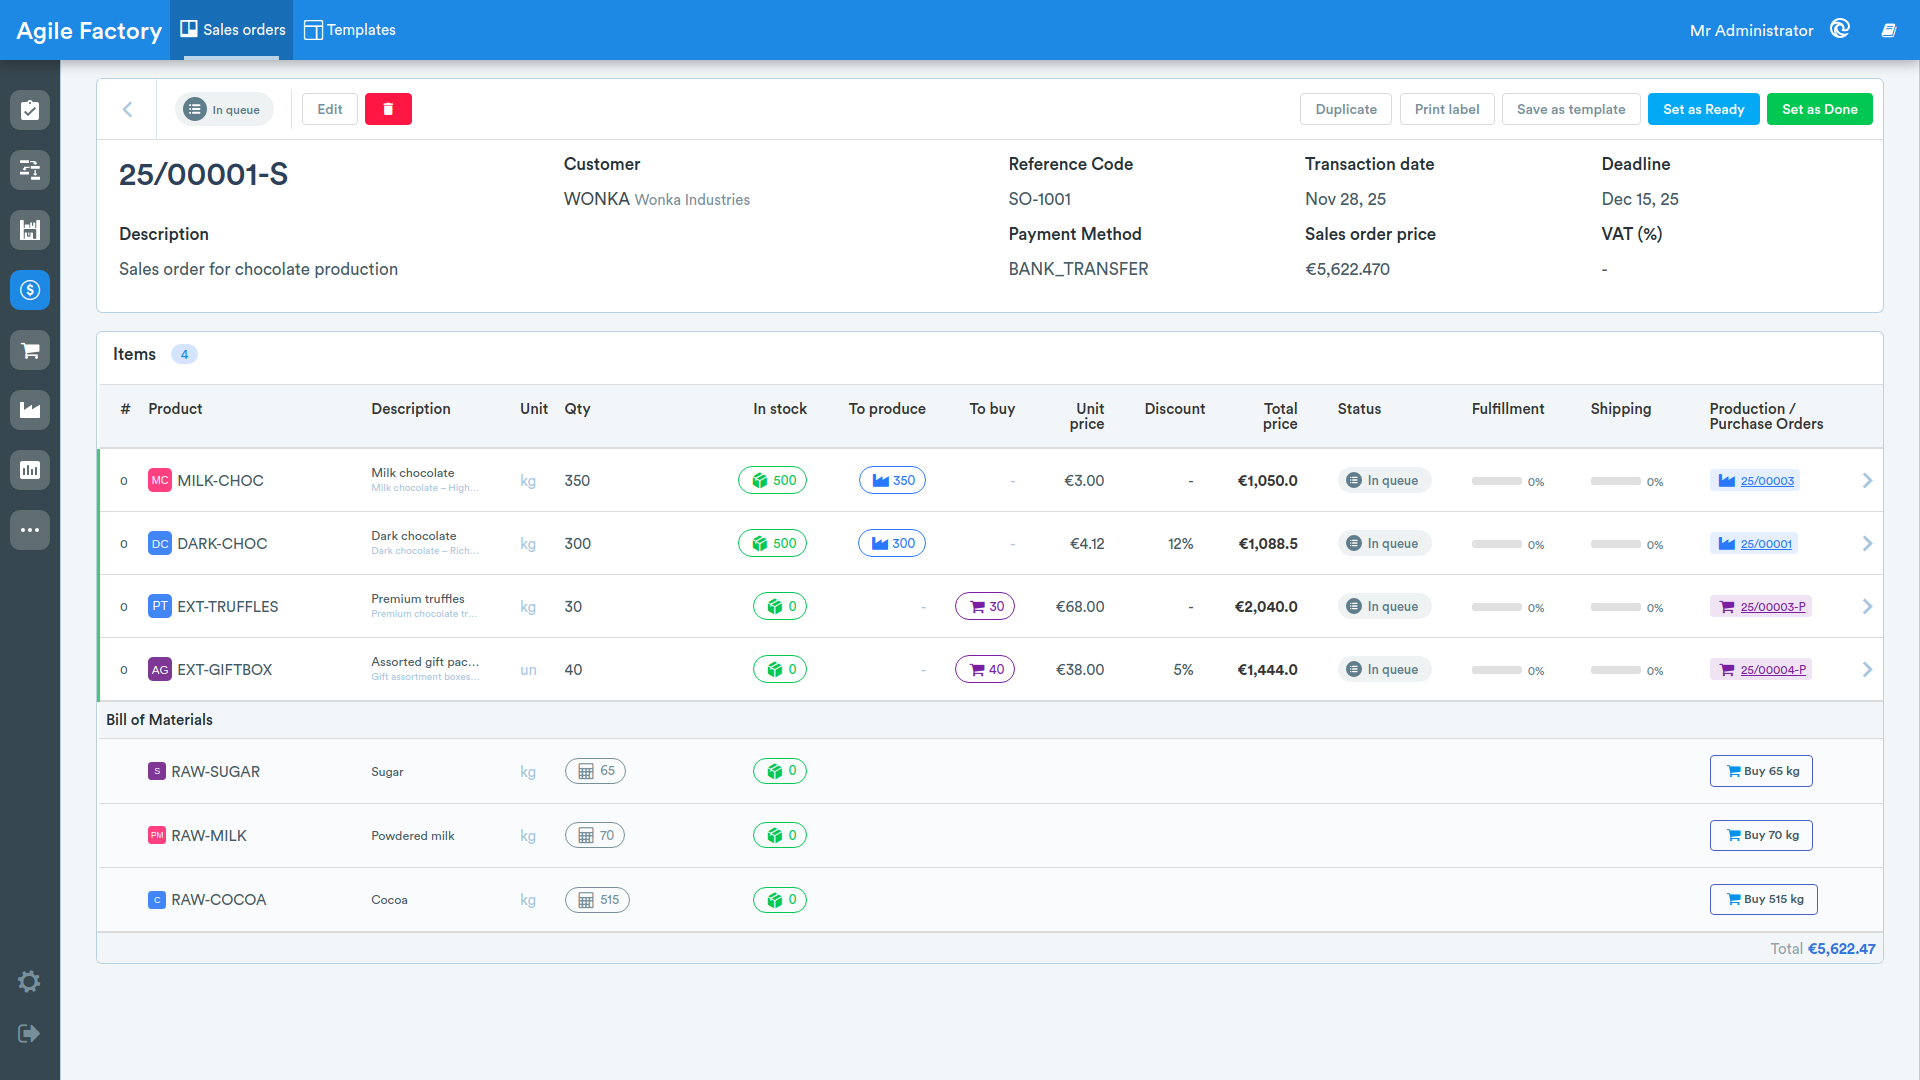Open the documentation book icon in top bar

(1889, 30)
